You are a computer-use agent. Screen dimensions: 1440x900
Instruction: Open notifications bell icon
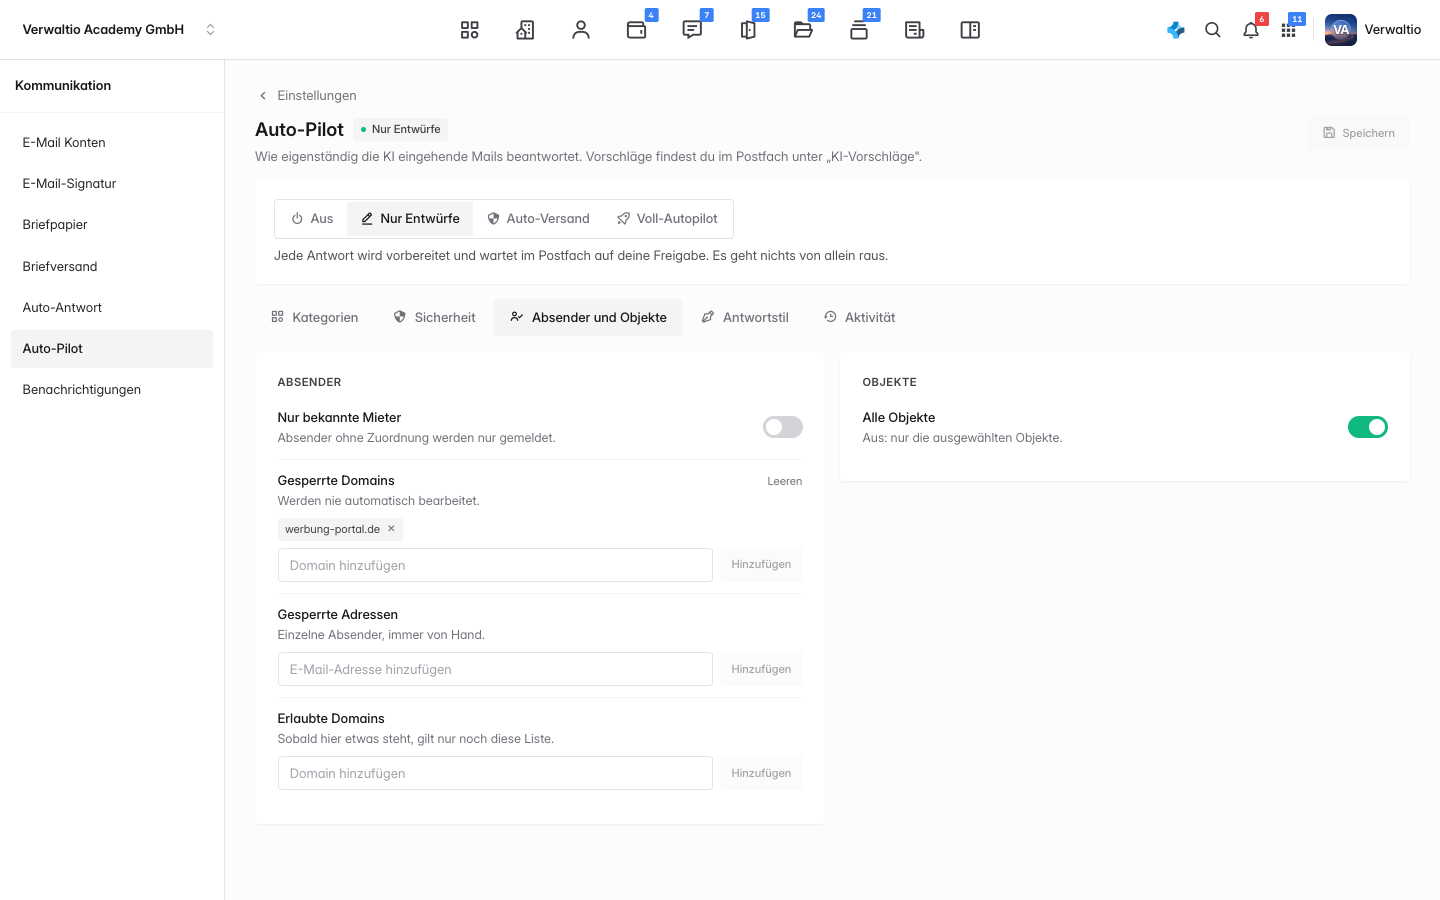[1251, 30]
